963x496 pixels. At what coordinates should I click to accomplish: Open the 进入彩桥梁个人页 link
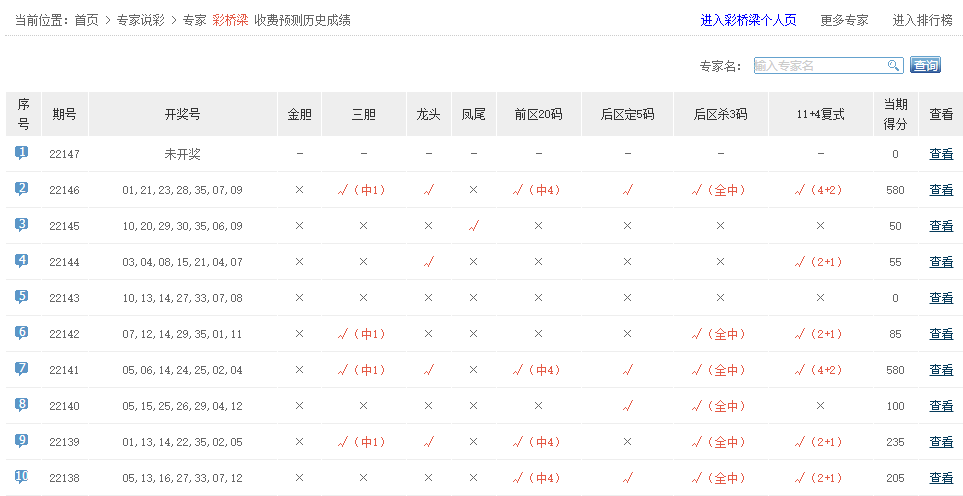748,20
